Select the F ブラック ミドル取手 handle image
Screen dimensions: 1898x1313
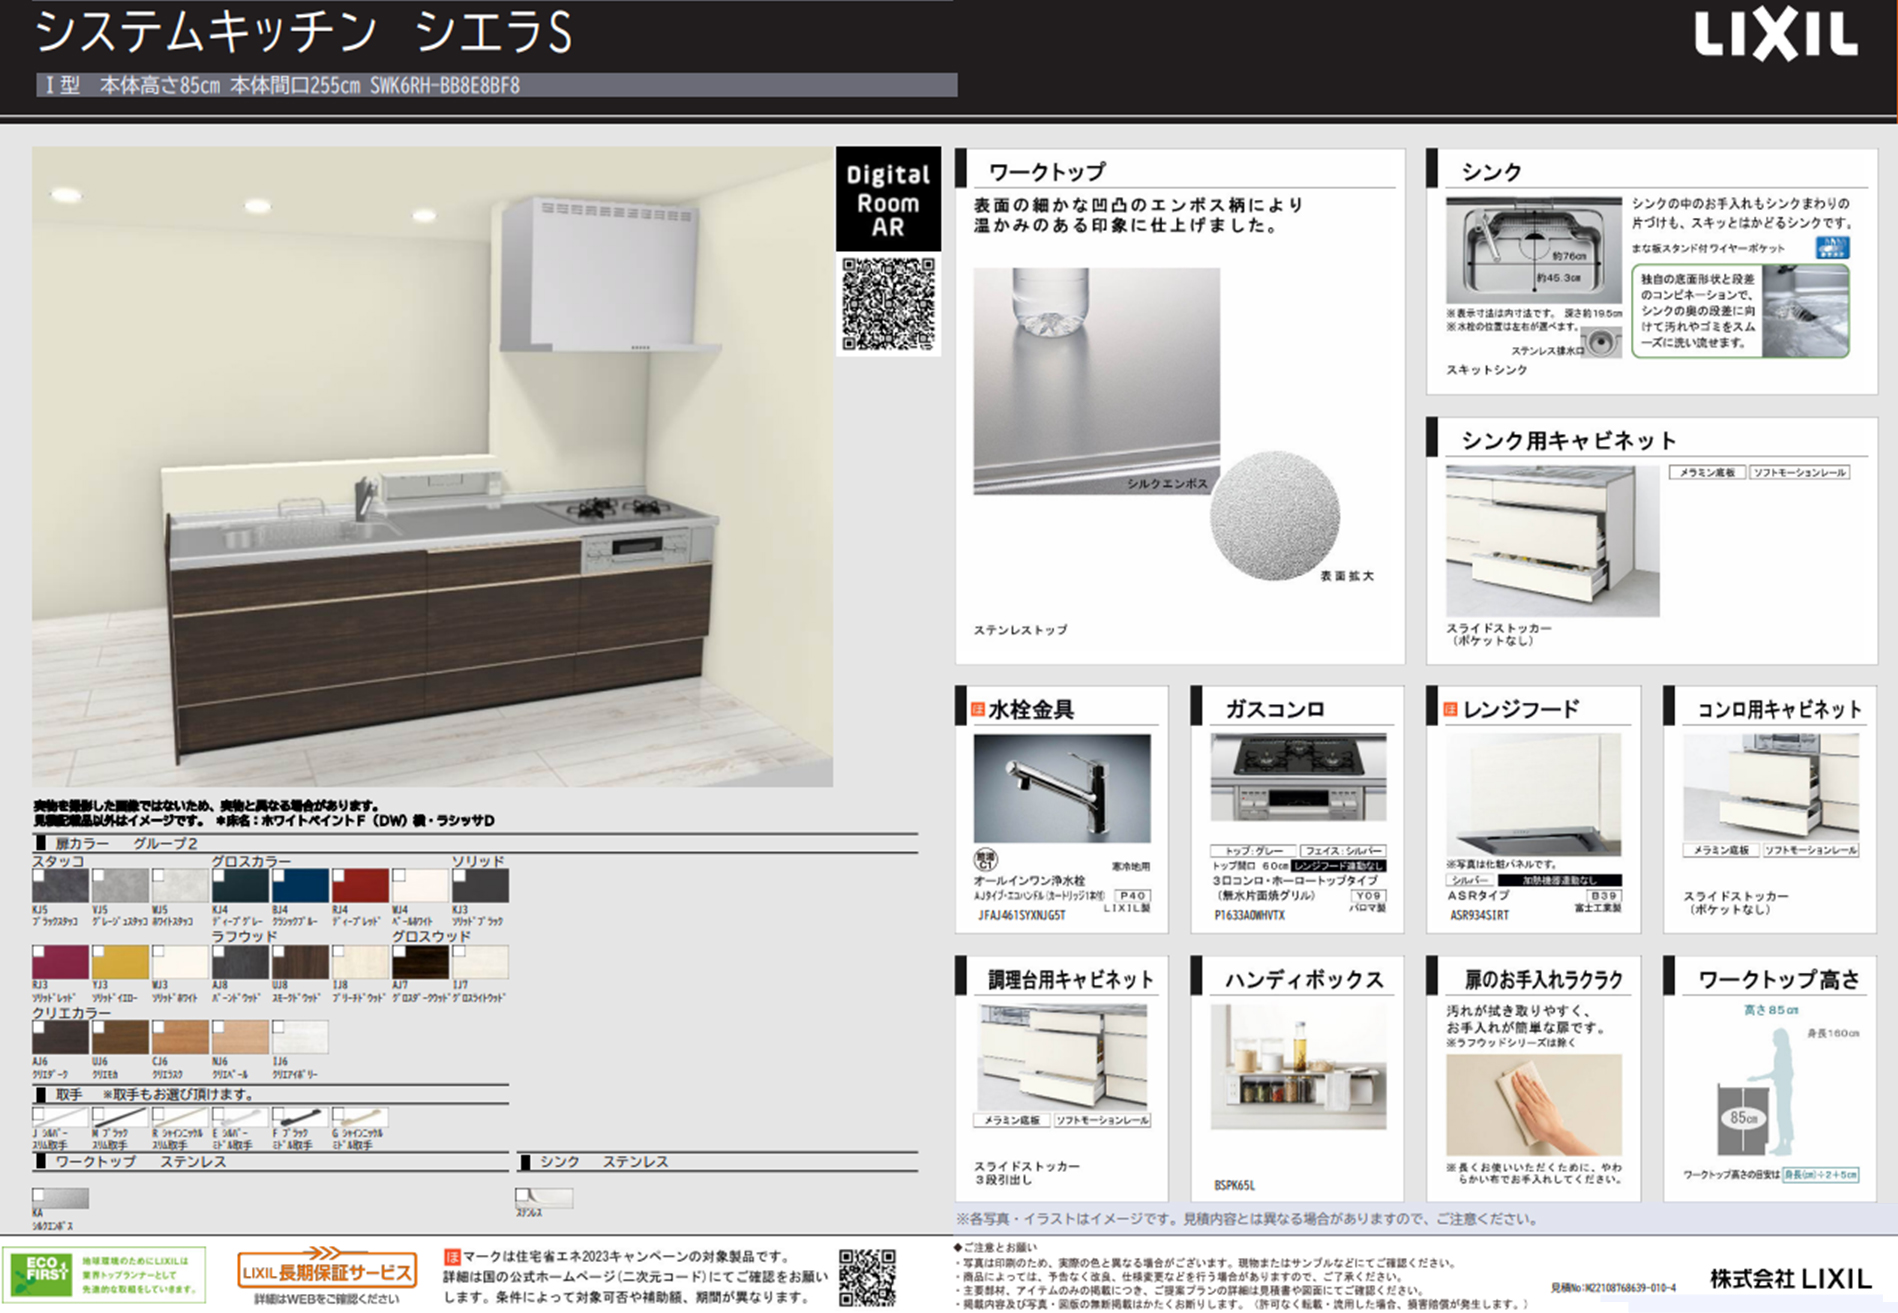tap(300, 1116)
